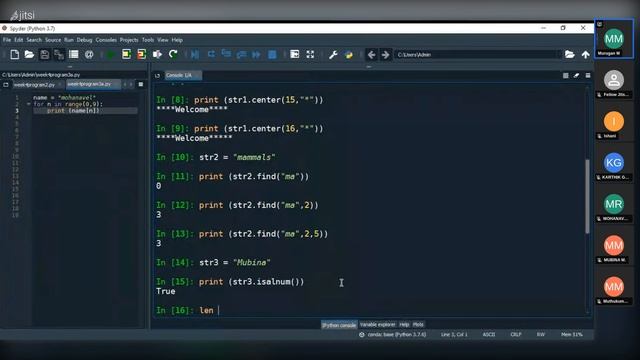This screenshot has height=360, width=640.
Task: Switch to the Variable explorer tab
Action: coord(378,324)
